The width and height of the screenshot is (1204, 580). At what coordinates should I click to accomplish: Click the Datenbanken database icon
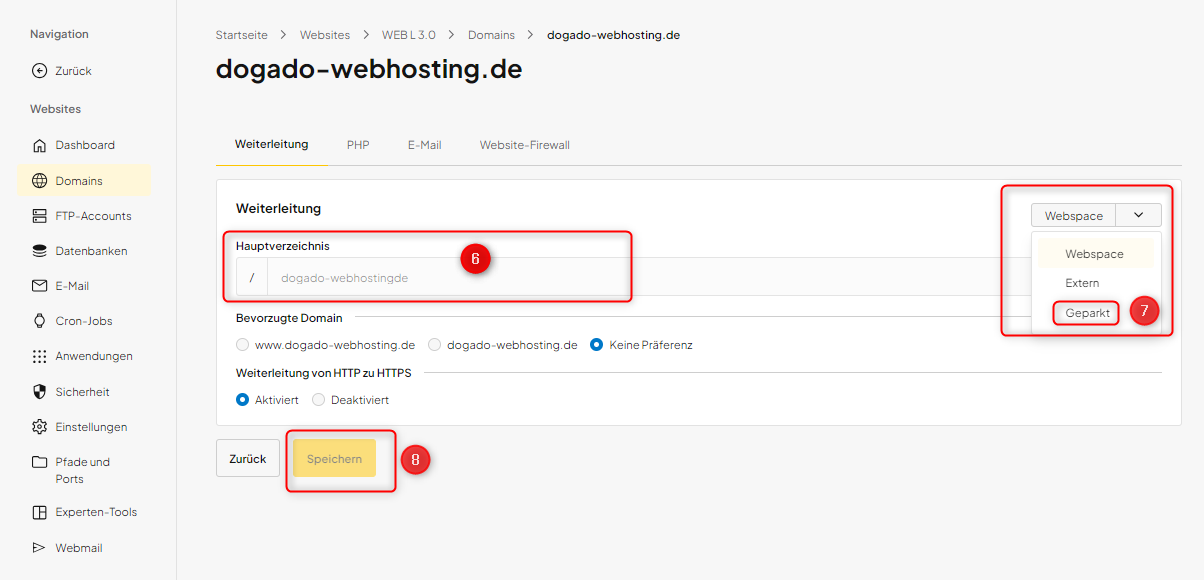point(40,251)
